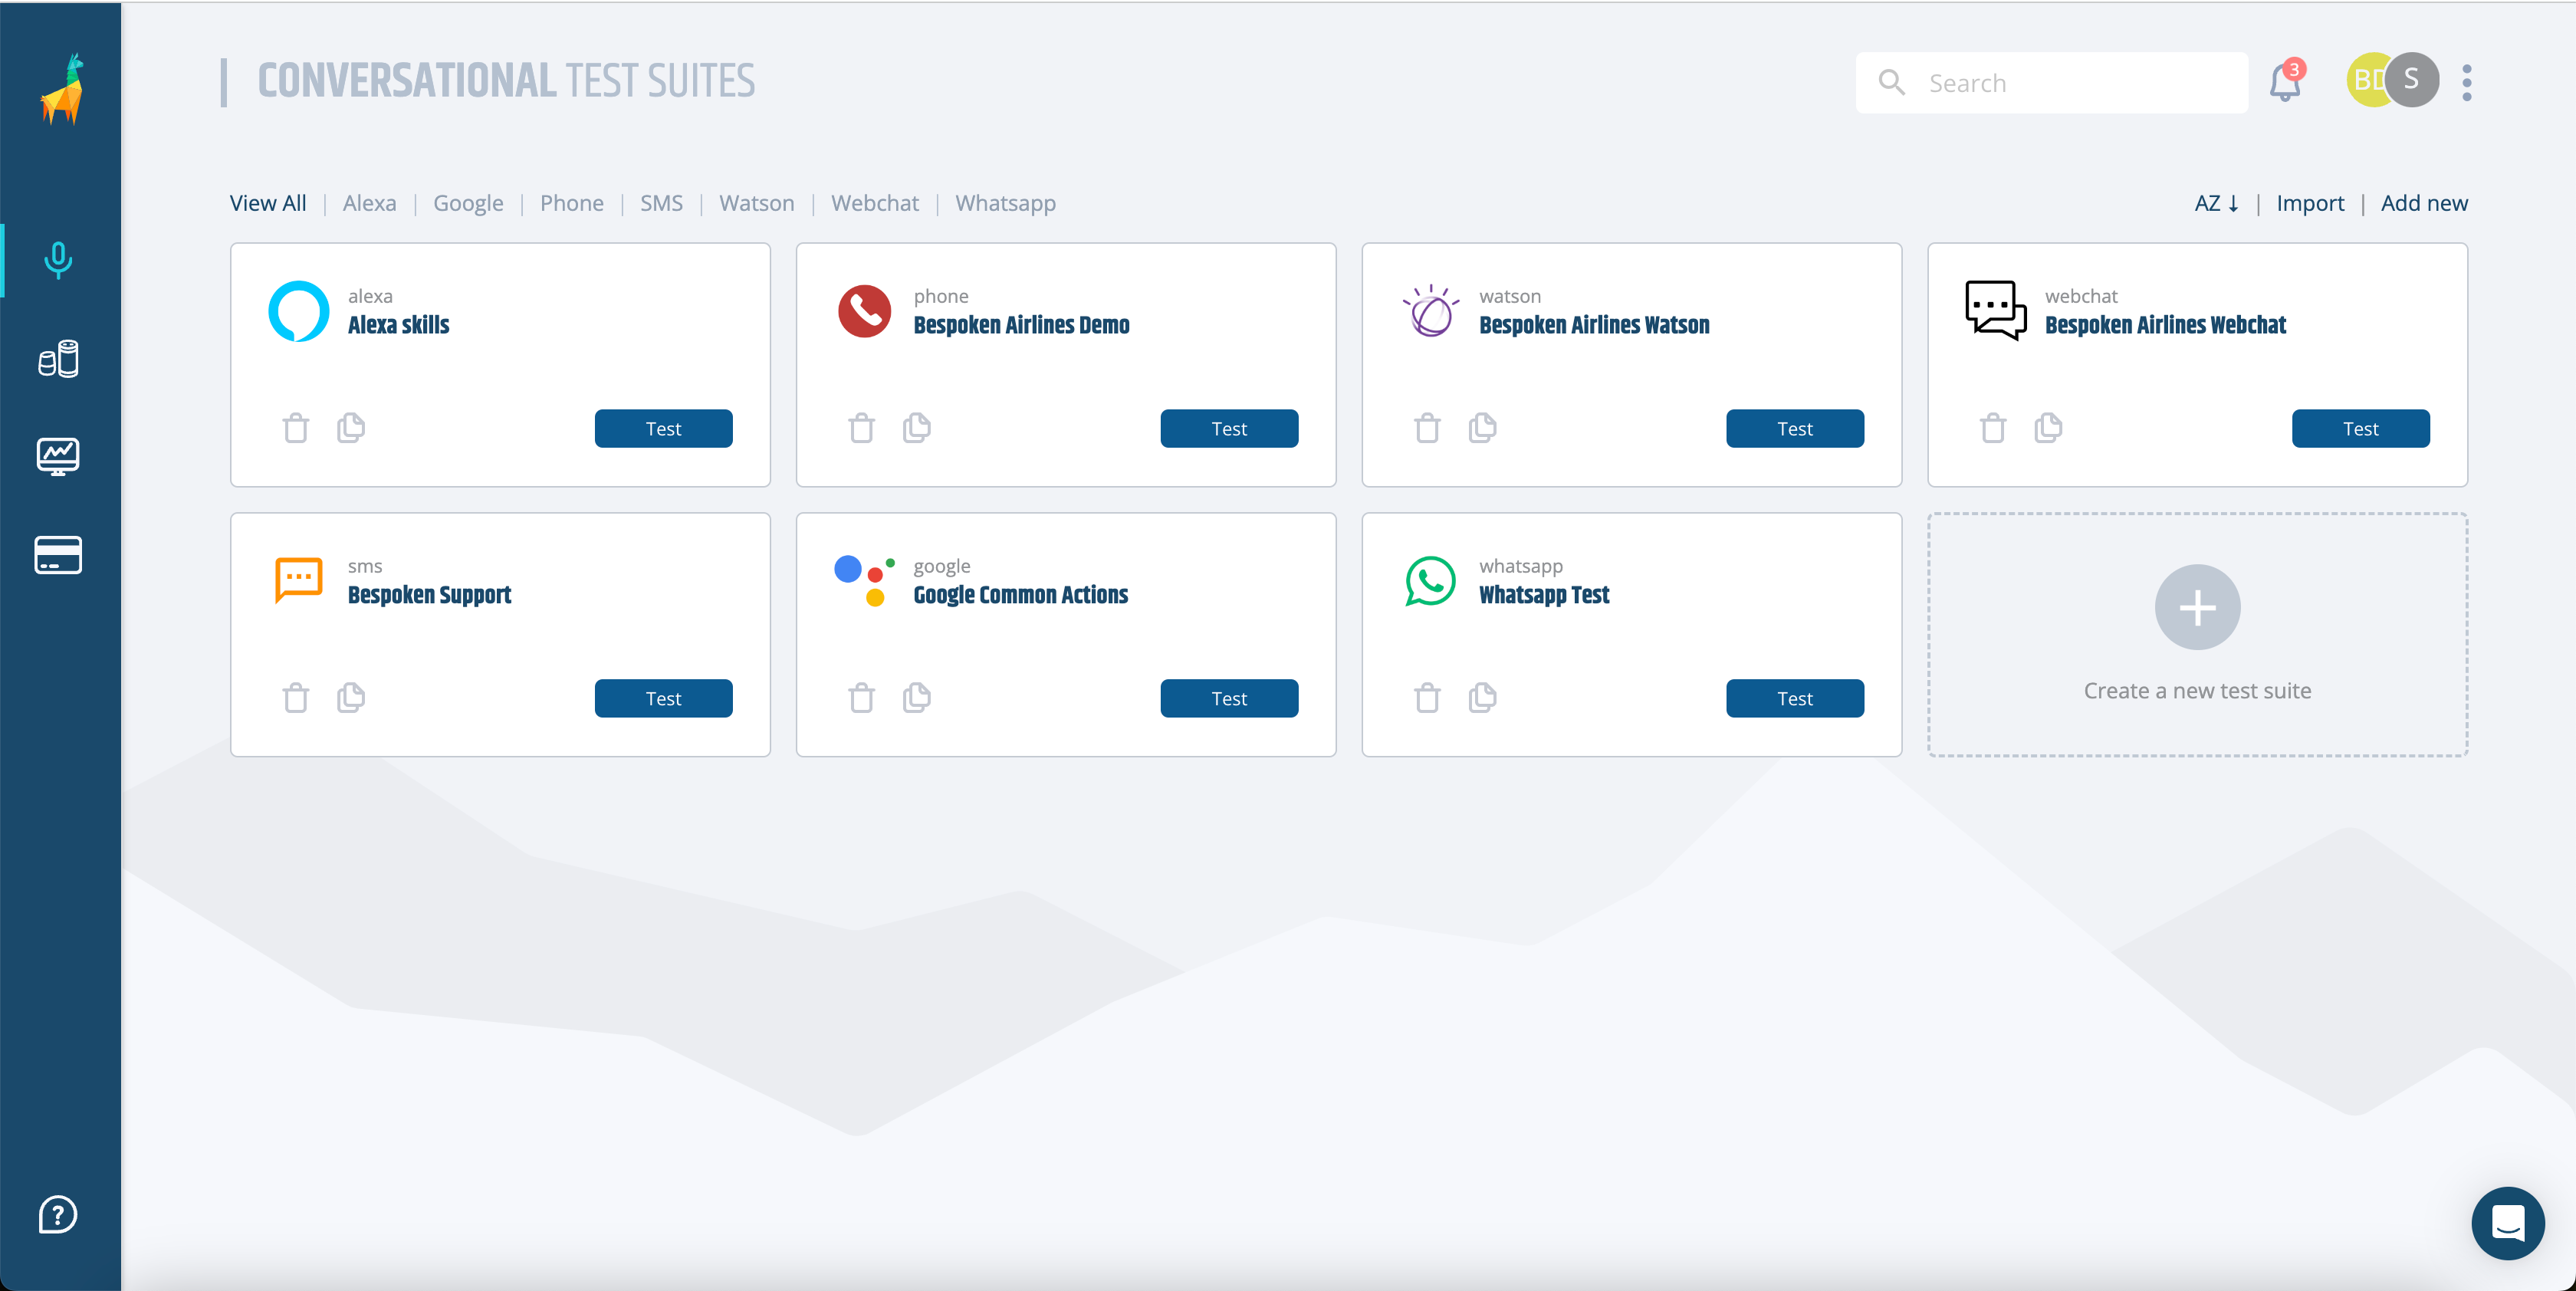Click 'Create a new test suite' text
Screen dimensions: 2576x1291
point(2198,691)
